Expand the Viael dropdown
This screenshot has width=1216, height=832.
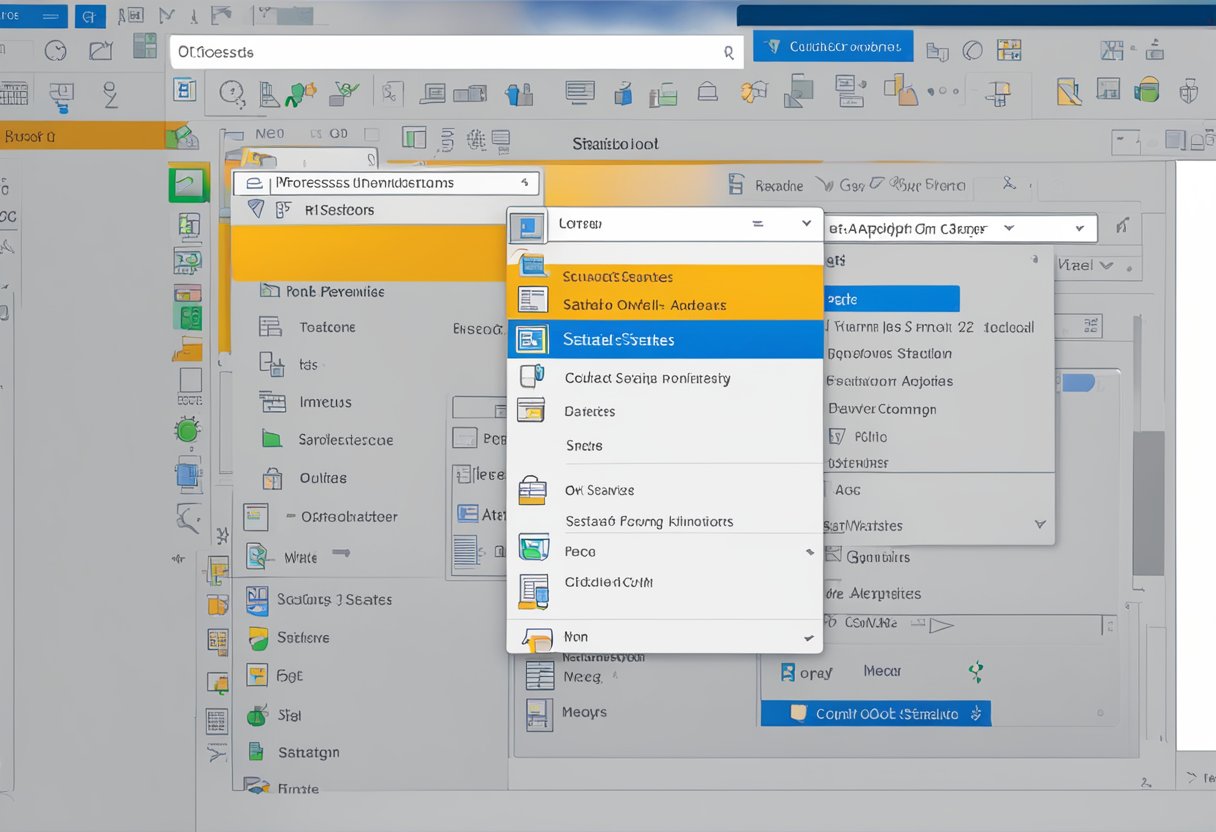[1105, 265]
